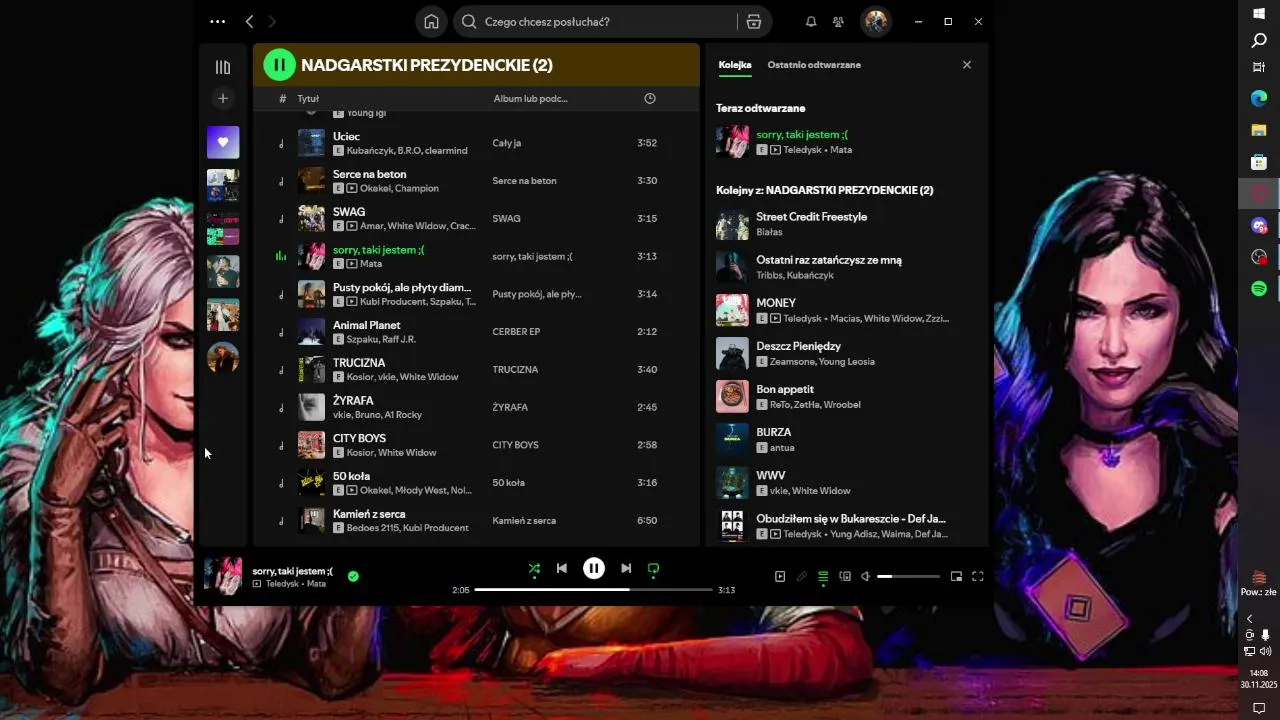Screen dimensions: 1280x720
Task: Select track 'Kamień z serca' title
Action: (x=369, y=514)
